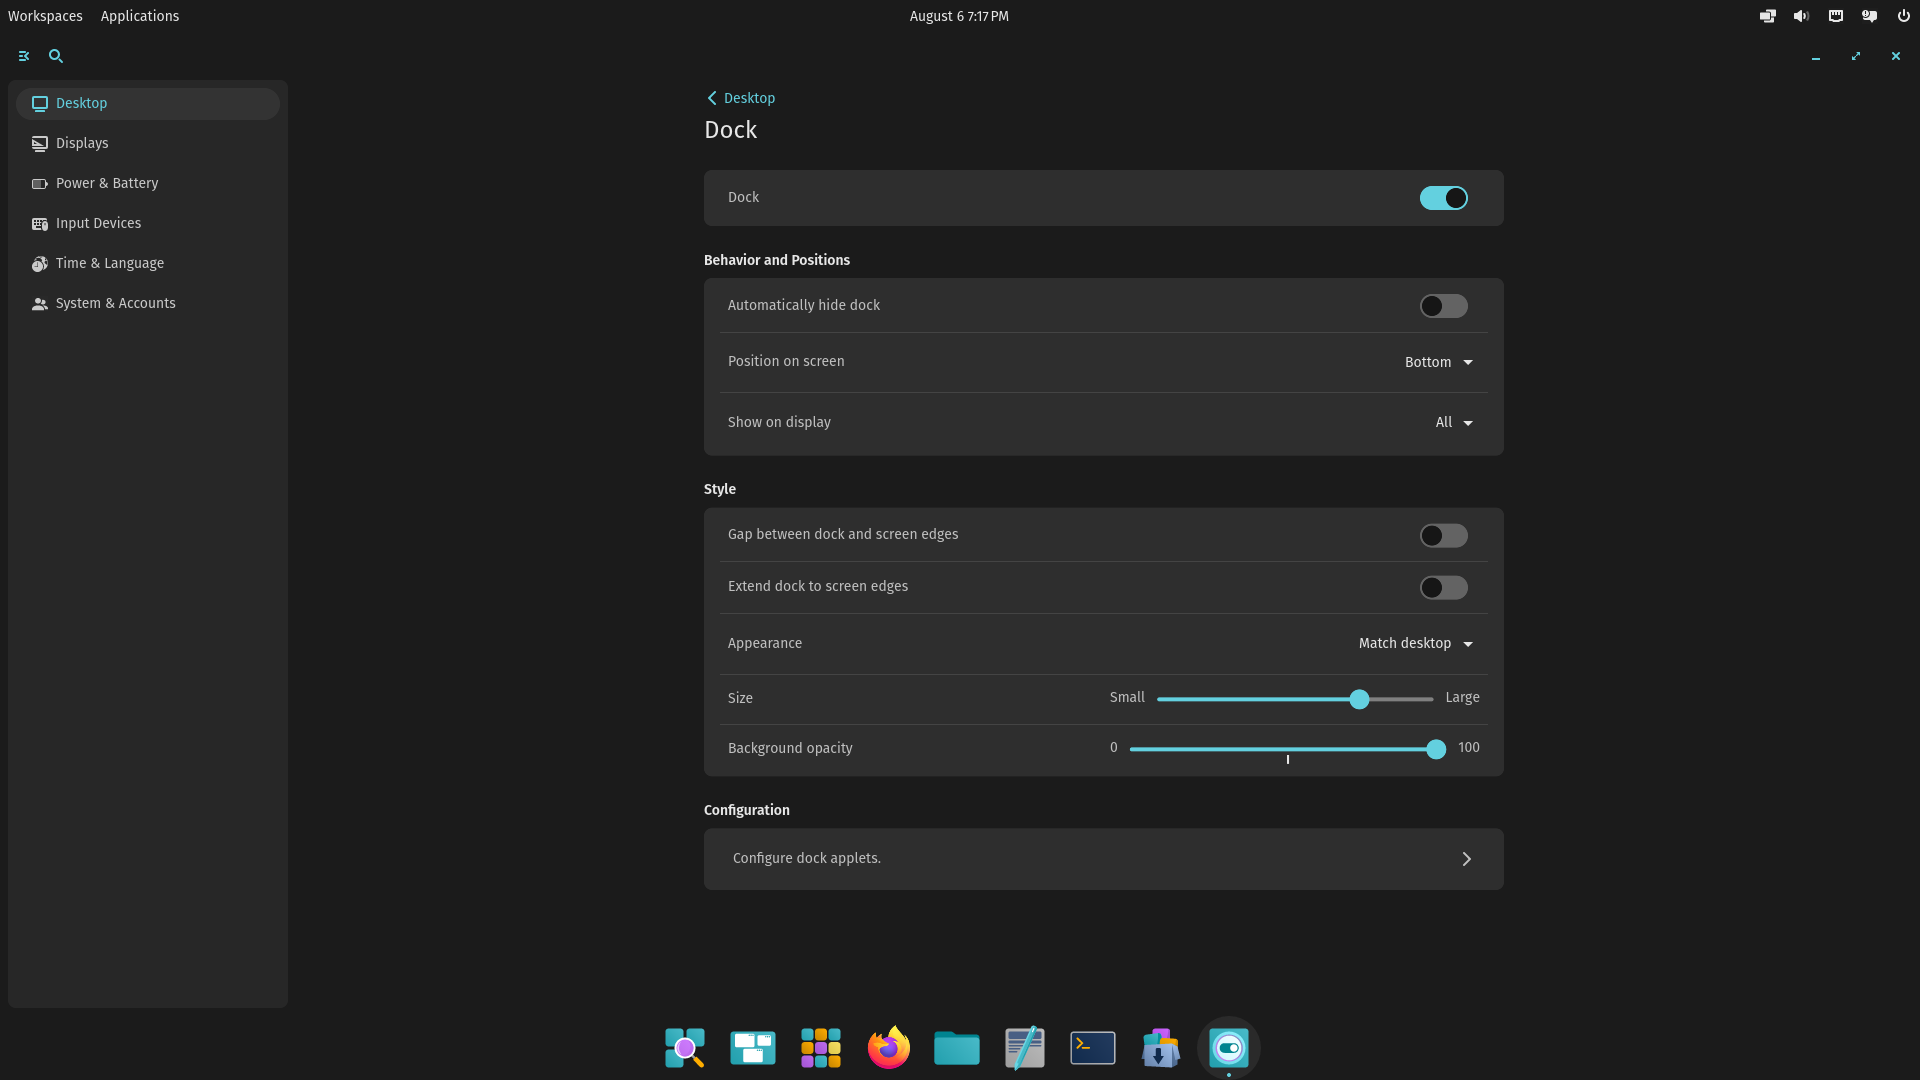Screen dimensions: 1920x1080
Task: Enable Gap between dock and screen edges
Action: (1444, 536)
